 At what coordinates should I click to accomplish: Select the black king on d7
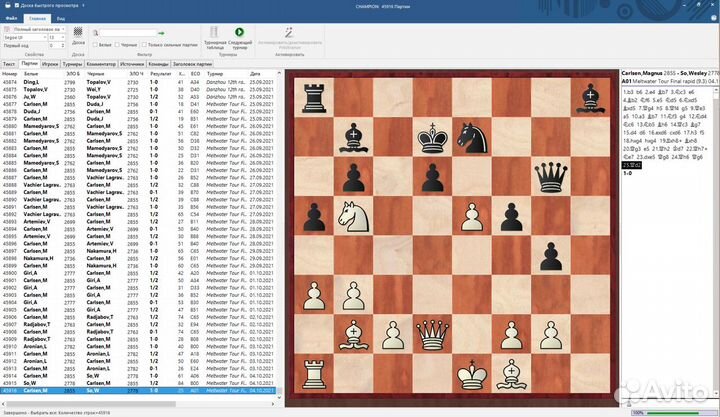(433, 137)
